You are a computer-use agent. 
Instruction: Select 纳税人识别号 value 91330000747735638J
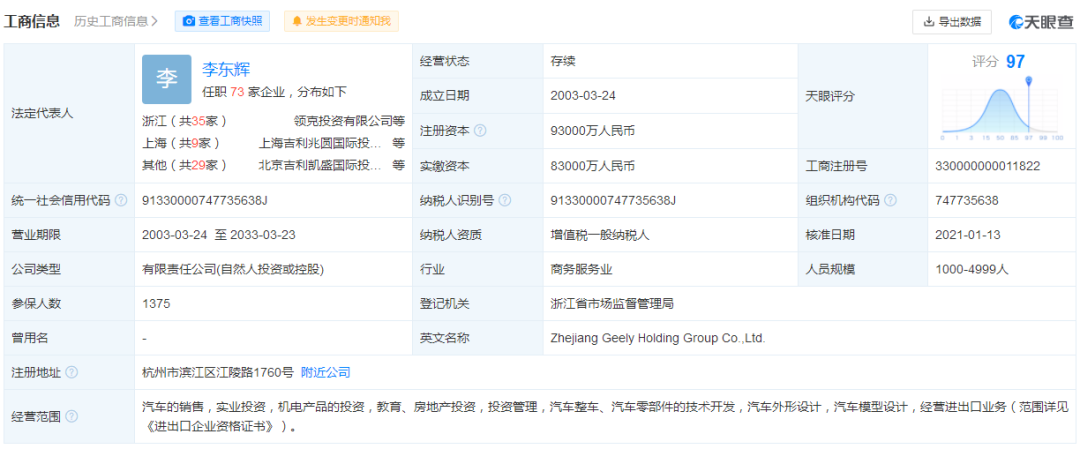click(x=613, y=200)
